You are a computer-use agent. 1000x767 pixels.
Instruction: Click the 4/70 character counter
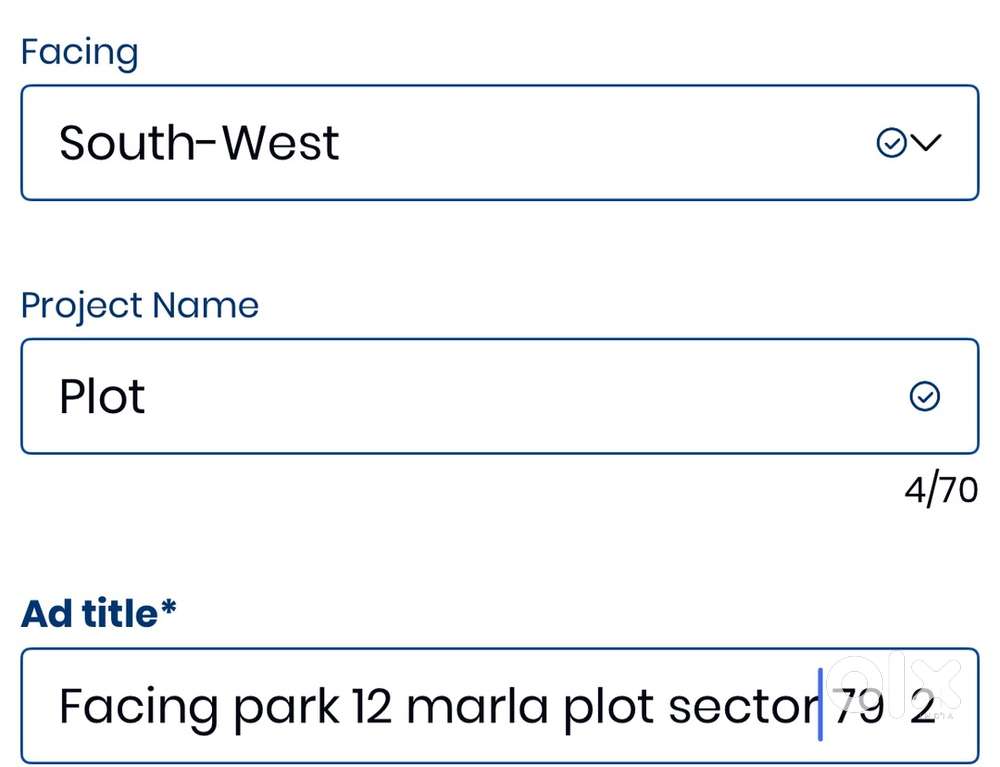click(940, 491)
